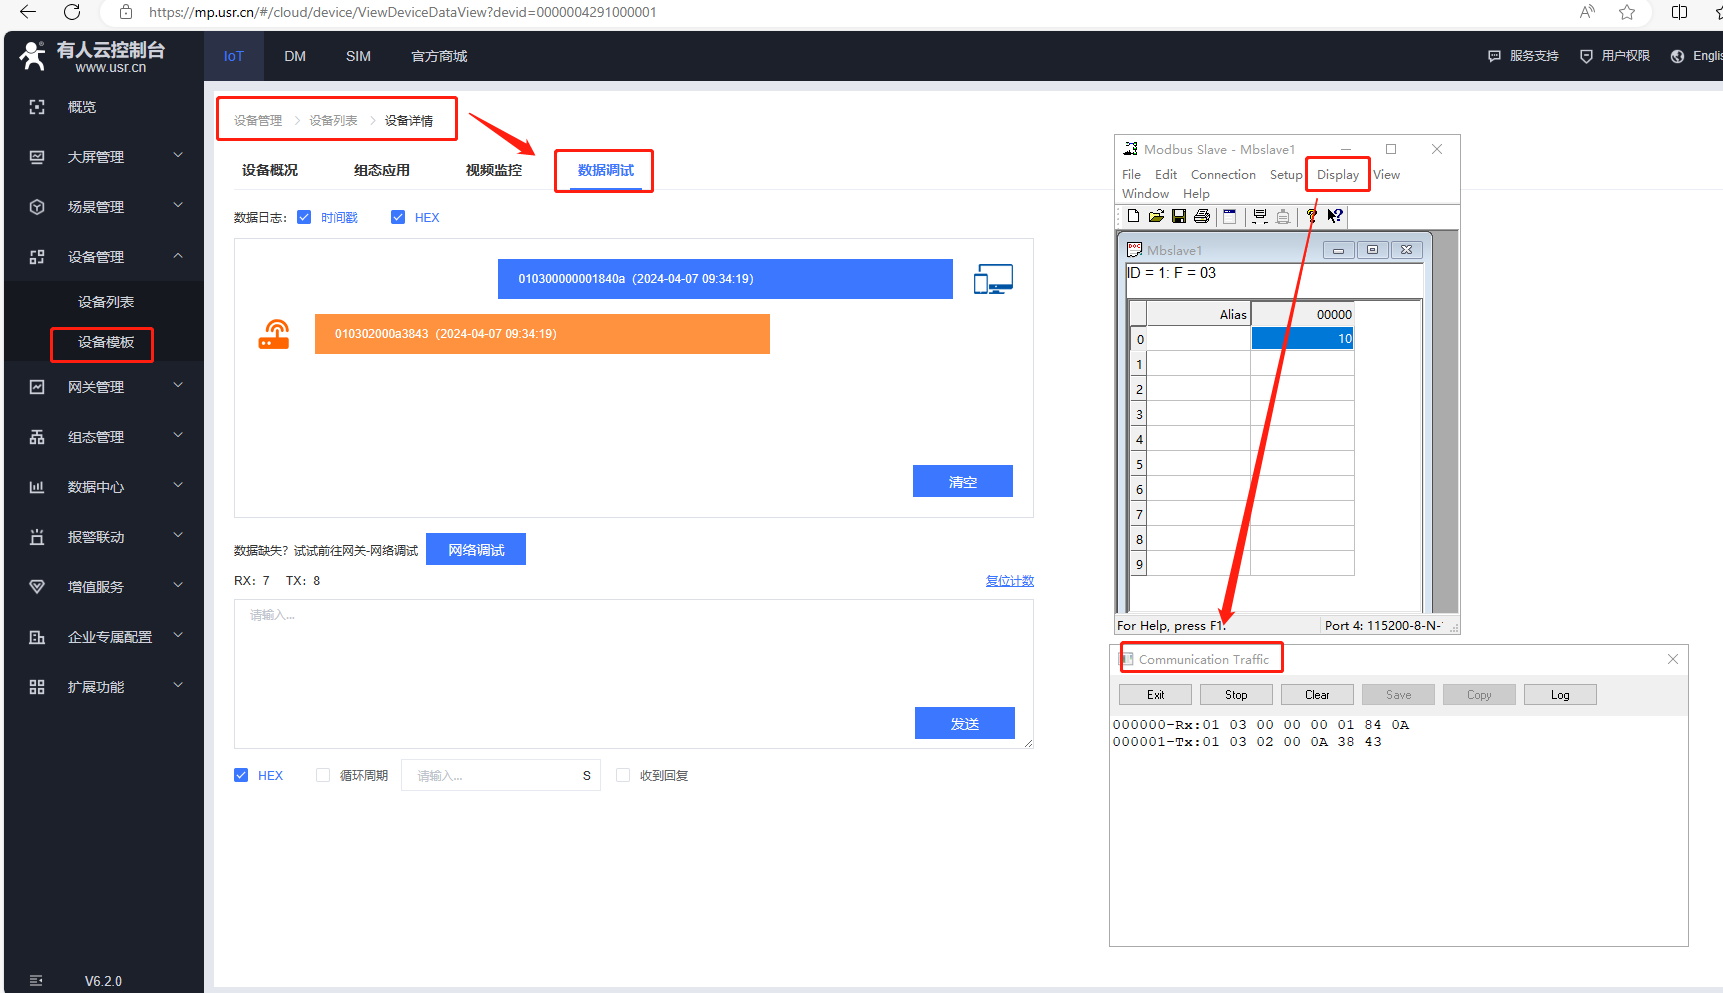Switch to the 设备概况 tab
This screenshot has width=1723, height=993.
coord(270,170)
